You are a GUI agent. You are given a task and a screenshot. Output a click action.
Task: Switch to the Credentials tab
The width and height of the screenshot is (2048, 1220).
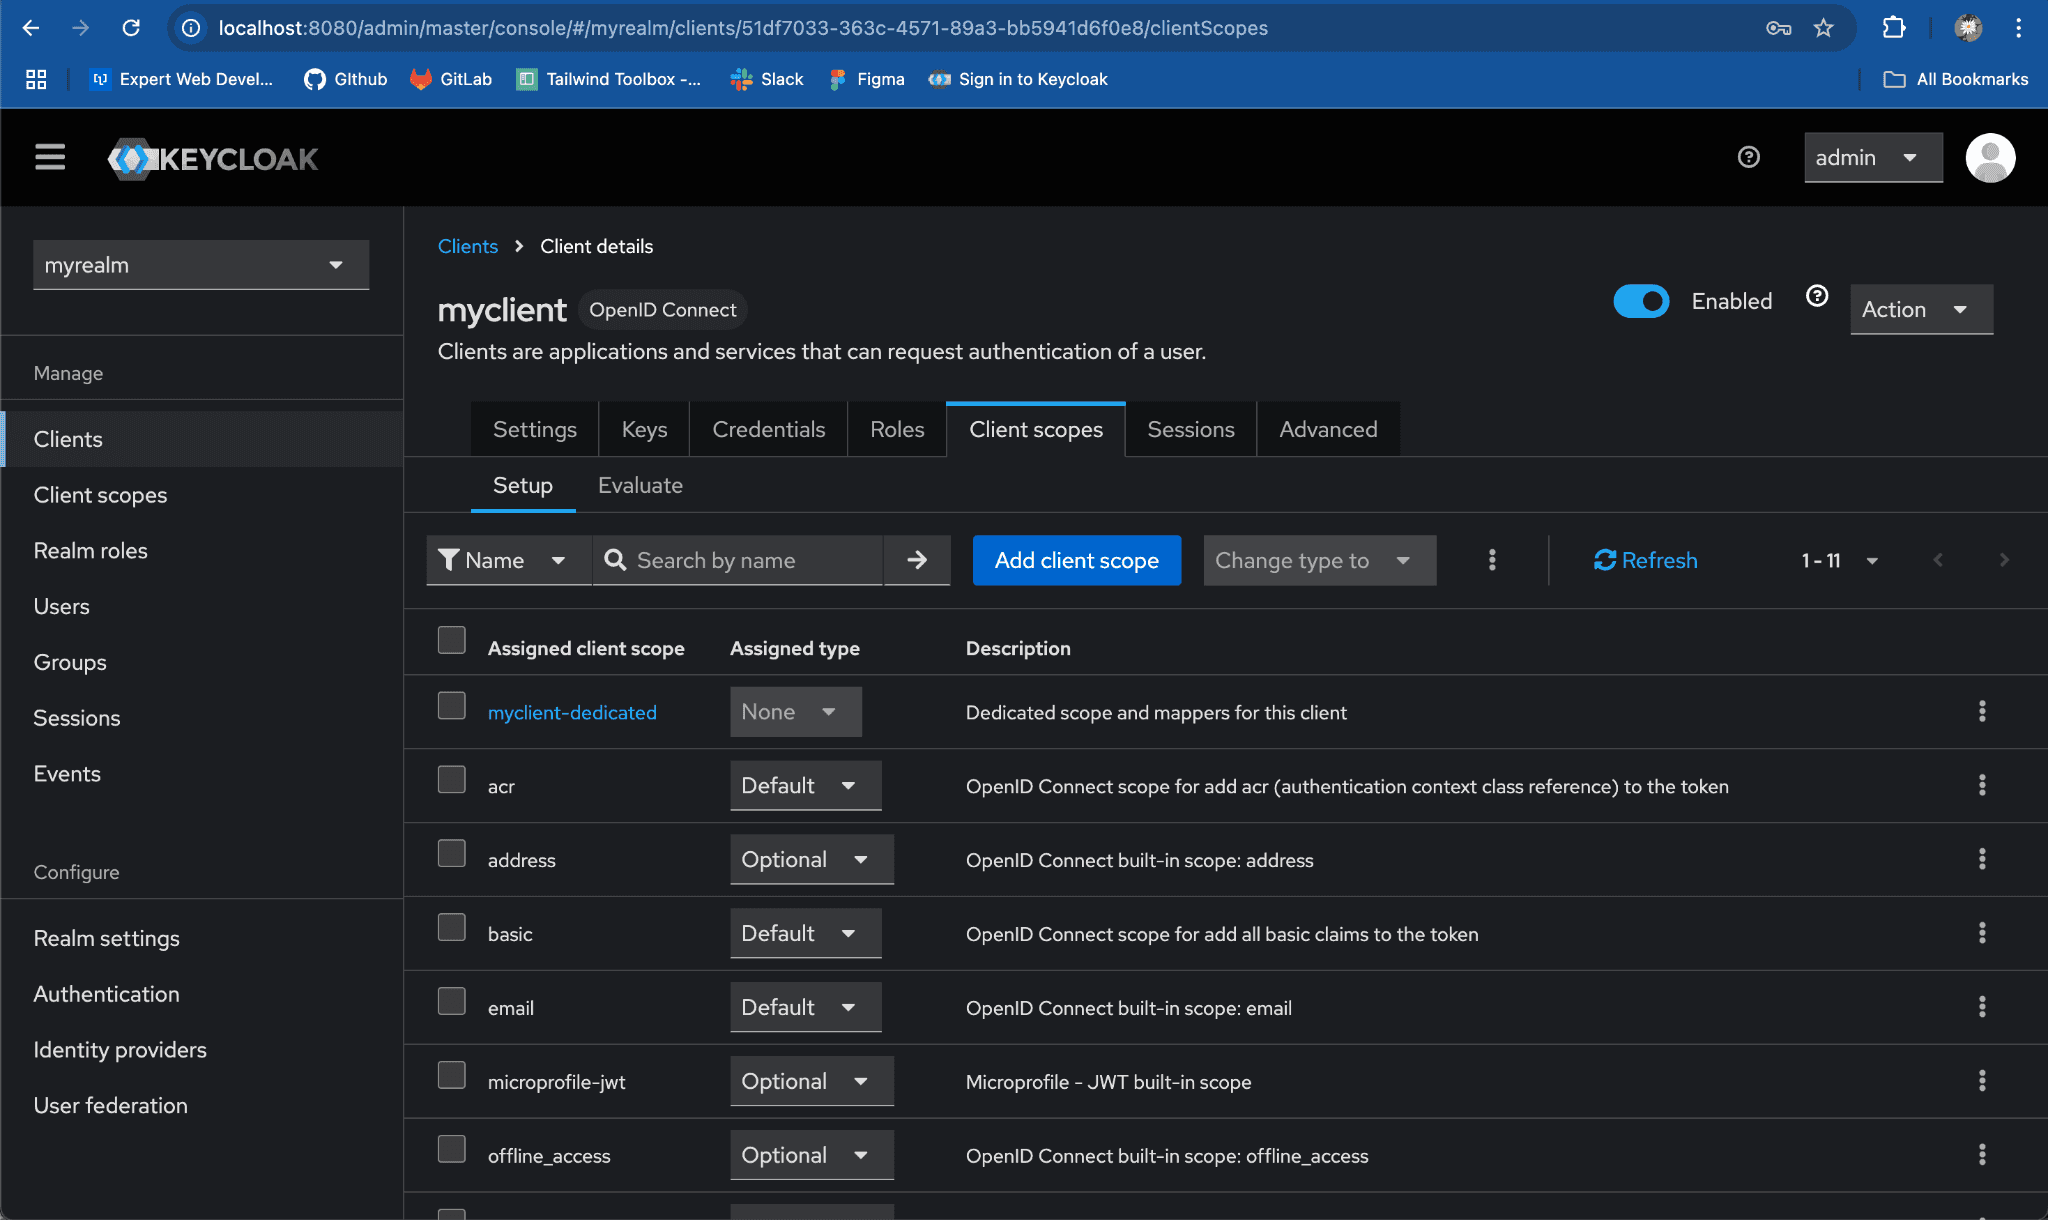768,429
